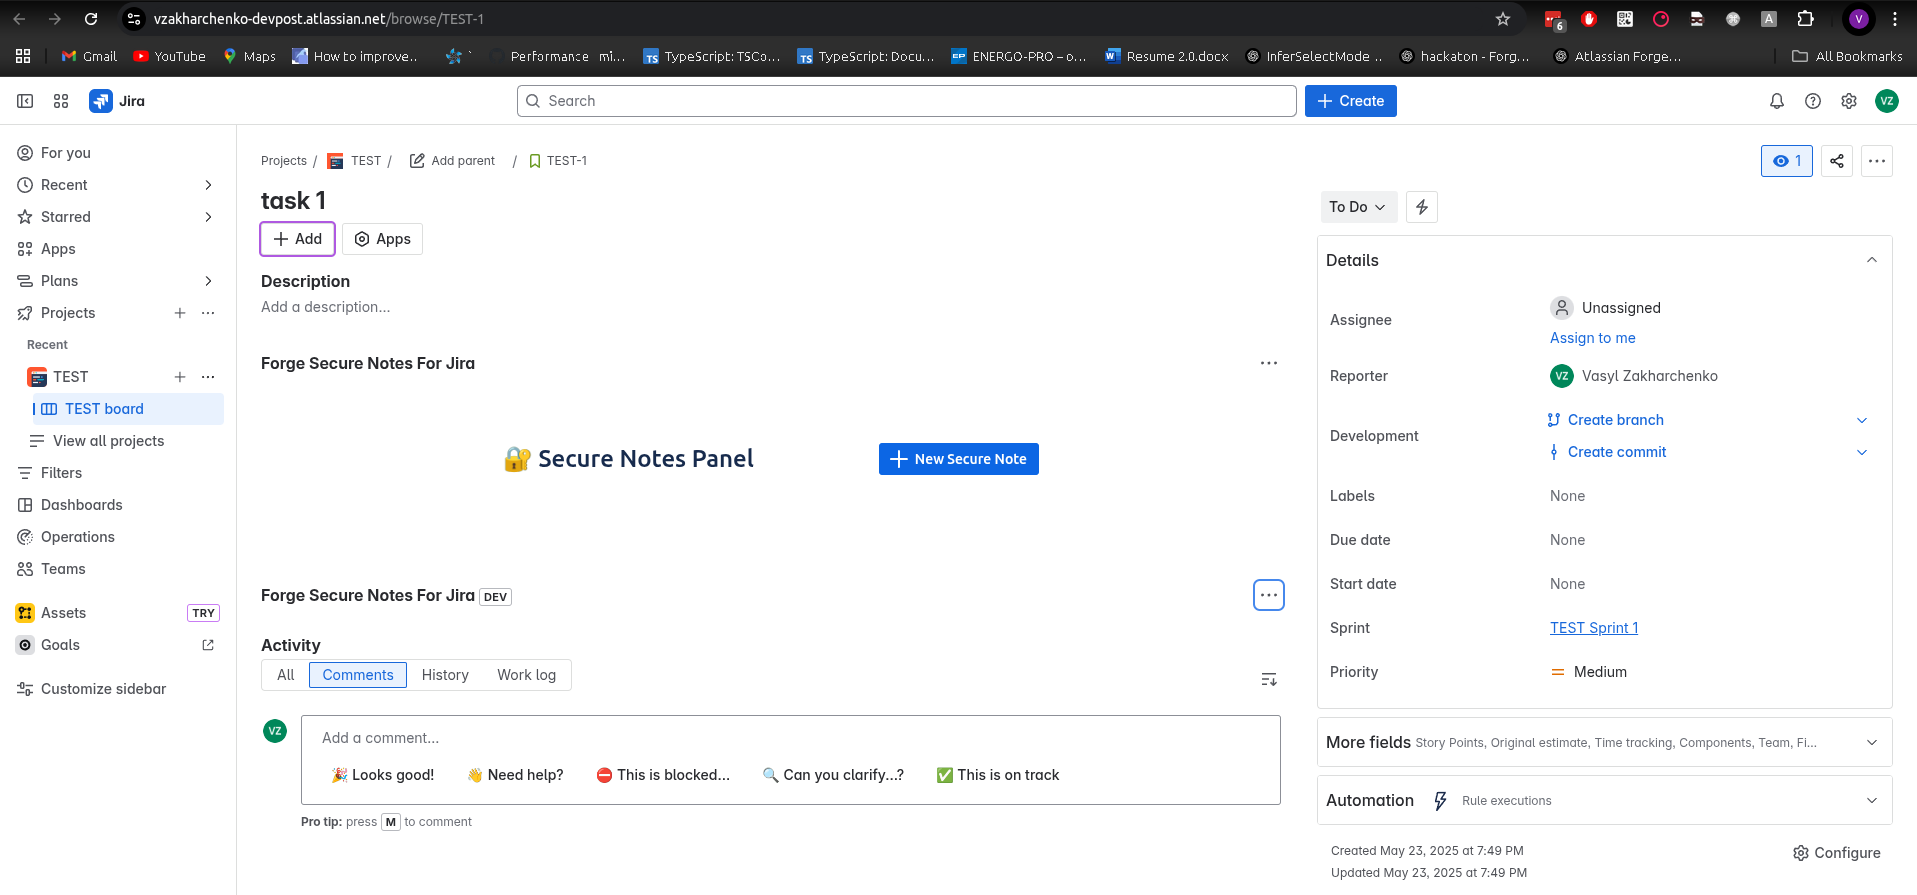
Task: Add a new project with plus icon
Action: click(x=180, y=313)
